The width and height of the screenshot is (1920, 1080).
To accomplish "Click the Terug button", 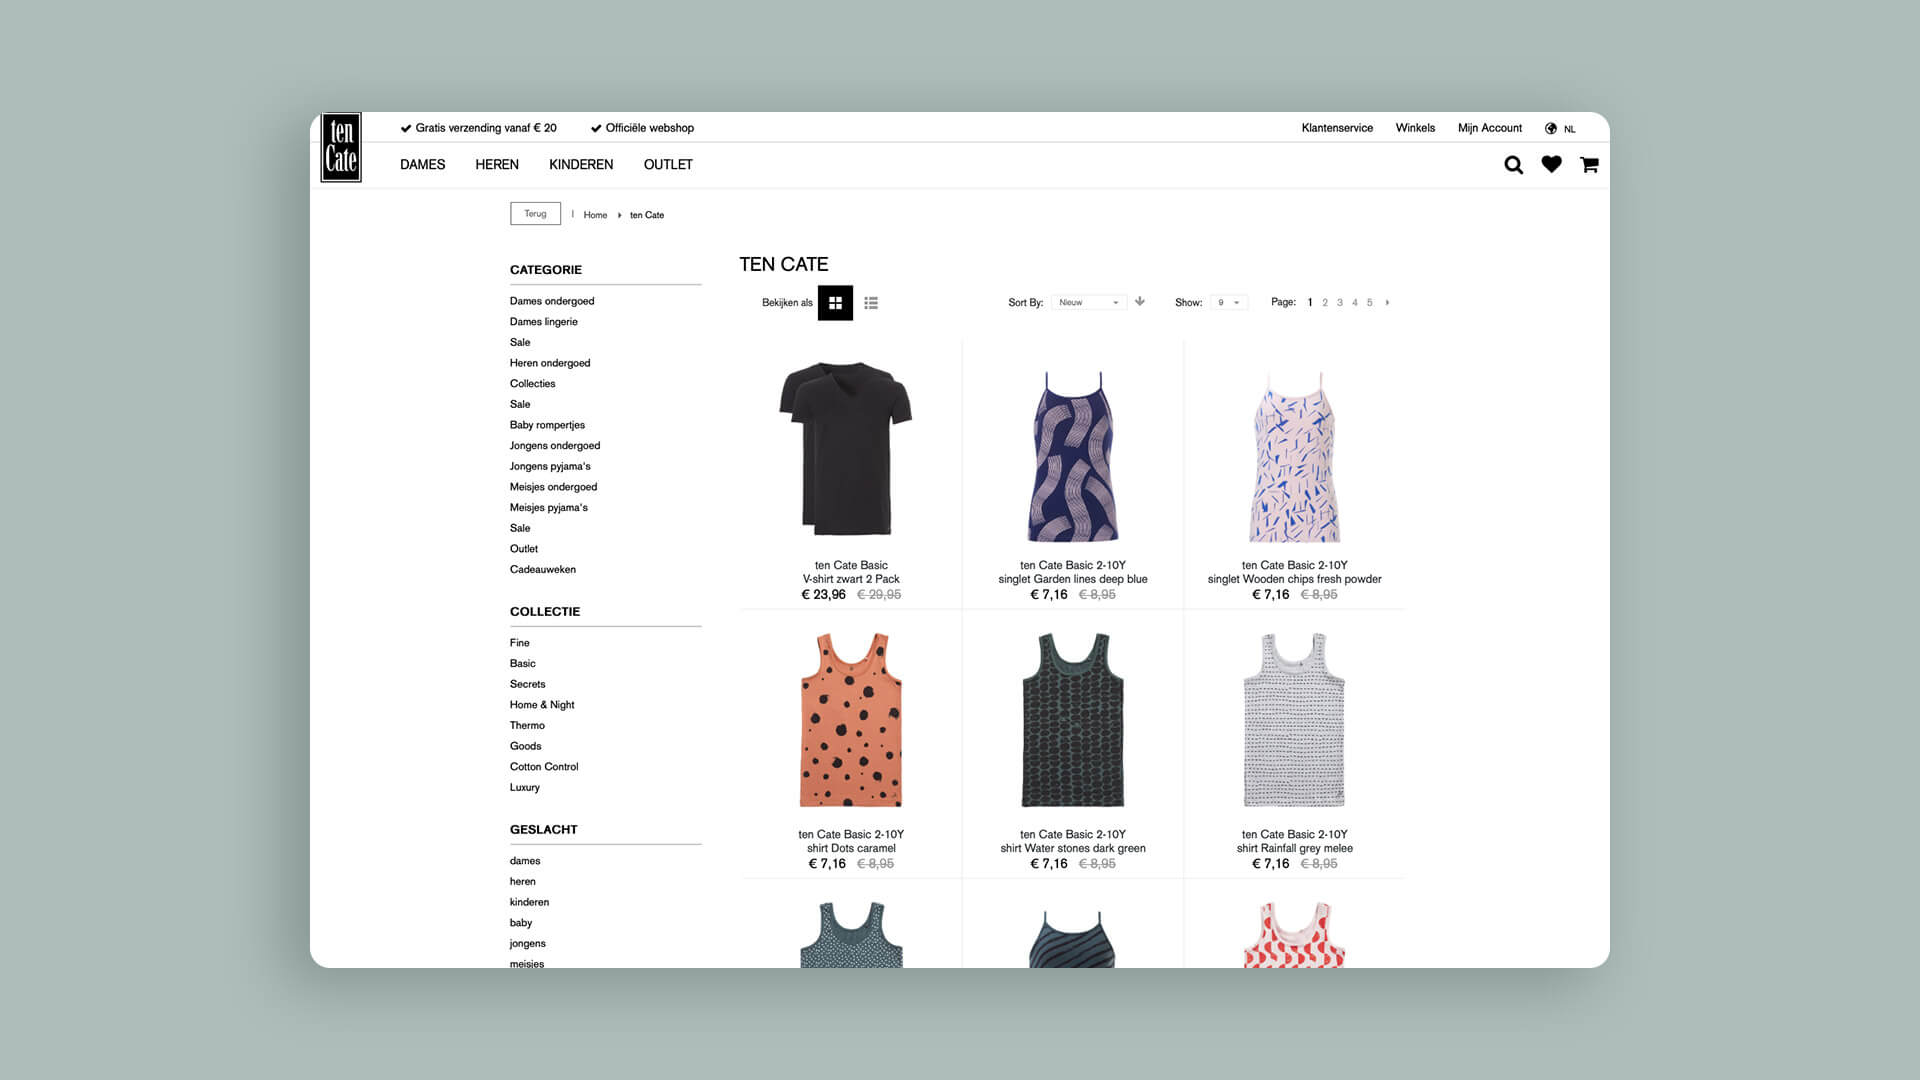I will pyautogui.click(x=535, y=214).
